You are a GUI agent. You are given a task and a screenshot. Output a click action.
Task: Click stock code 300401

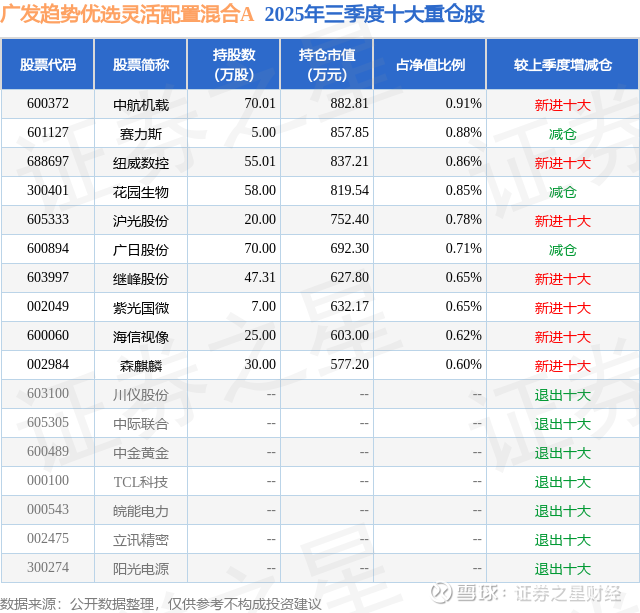coord(48,191)
